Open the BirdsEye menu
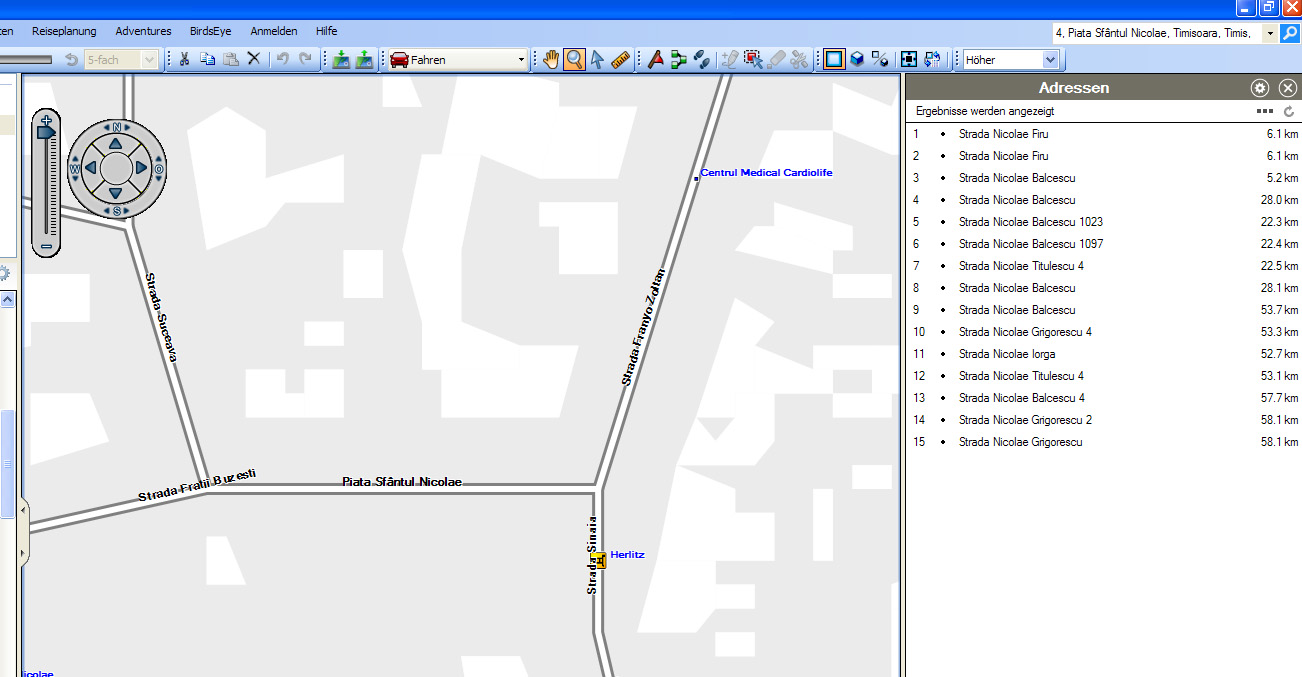This screenshot has height=677, width=1302. pyautogui.click(x=210, y=31)
